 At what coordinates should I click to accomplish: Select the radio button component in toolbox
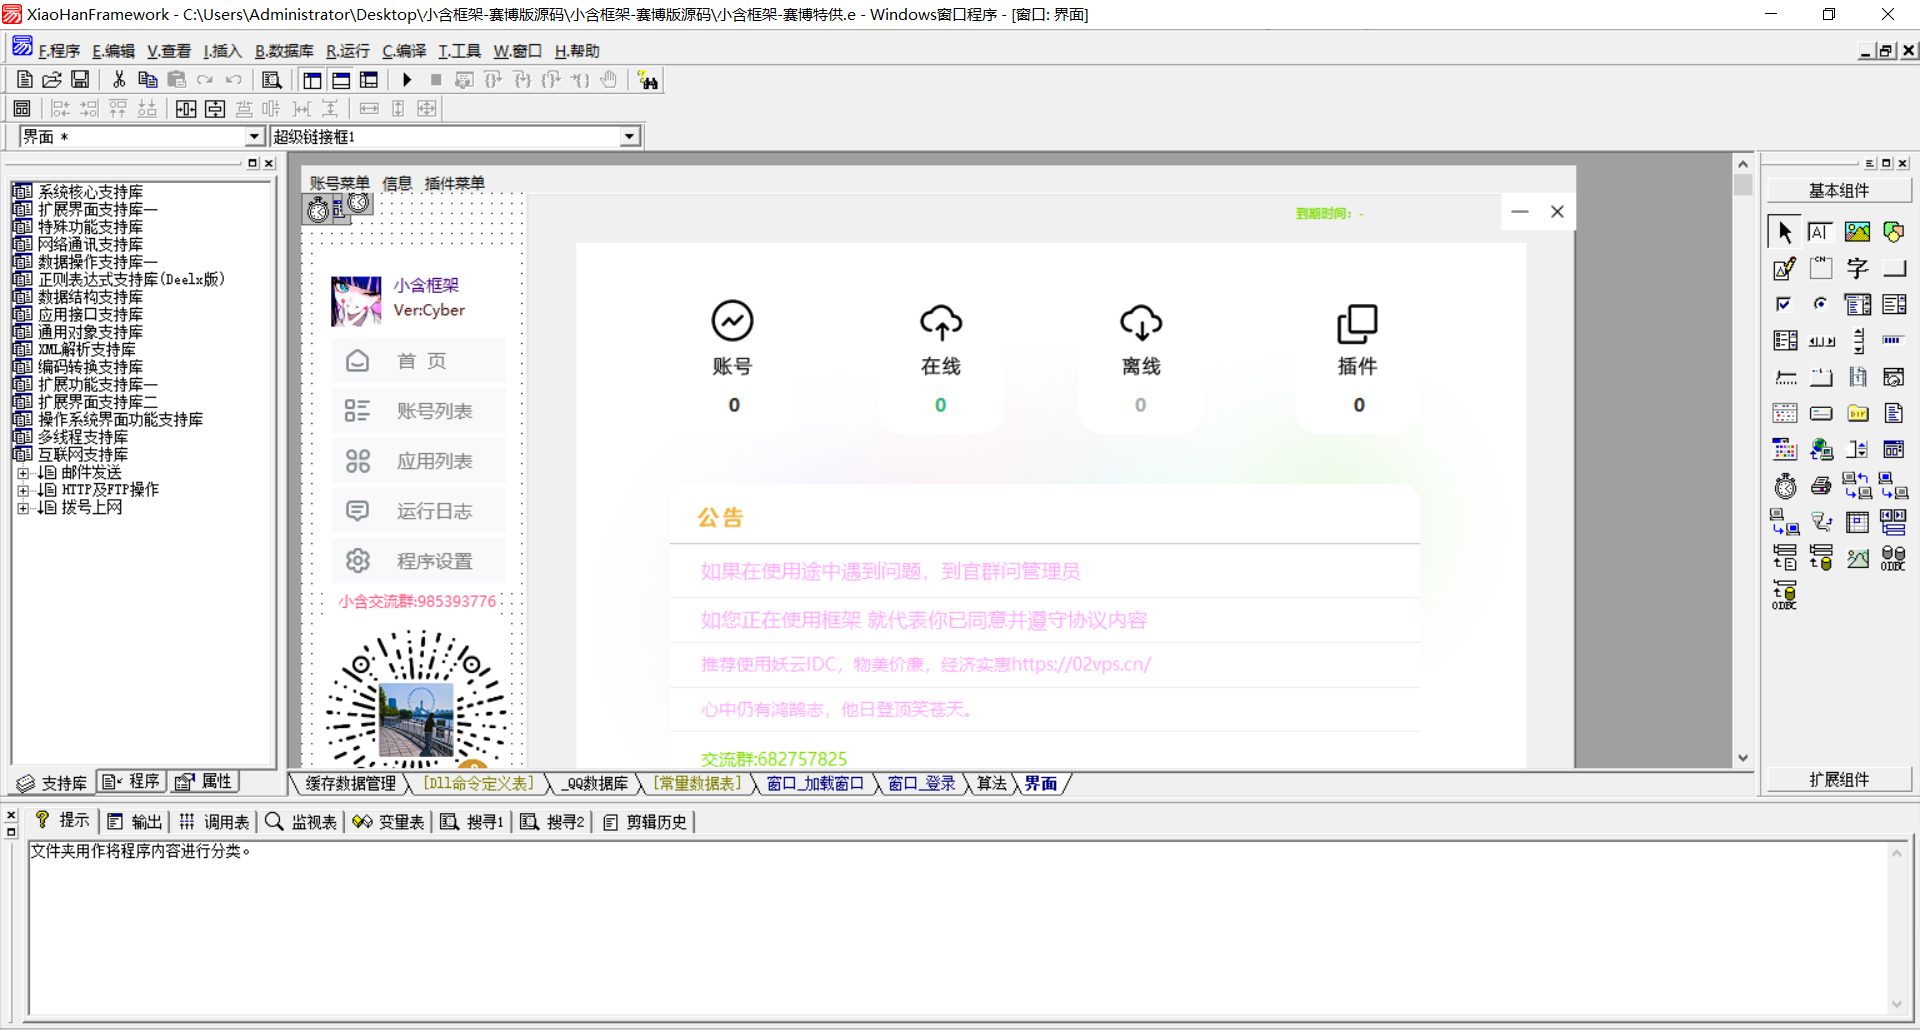coord(1821,304)
